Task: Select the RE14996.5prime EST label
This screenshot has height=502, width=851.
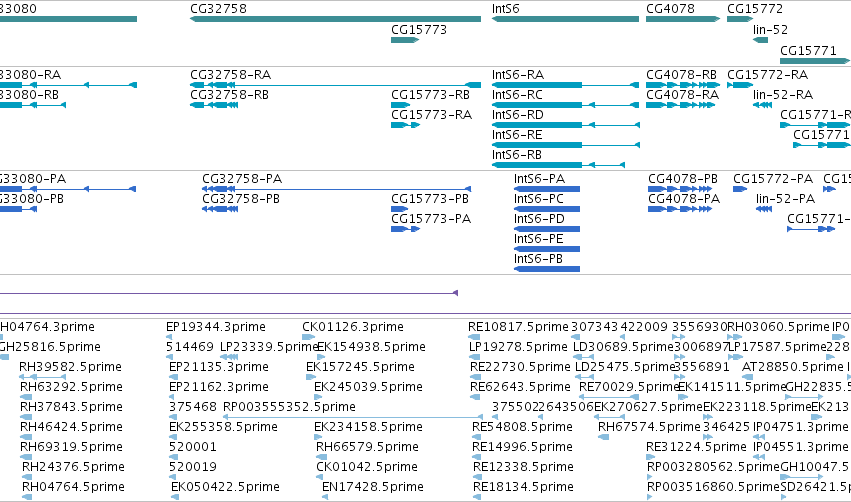Action: click(x=522, y=448)
